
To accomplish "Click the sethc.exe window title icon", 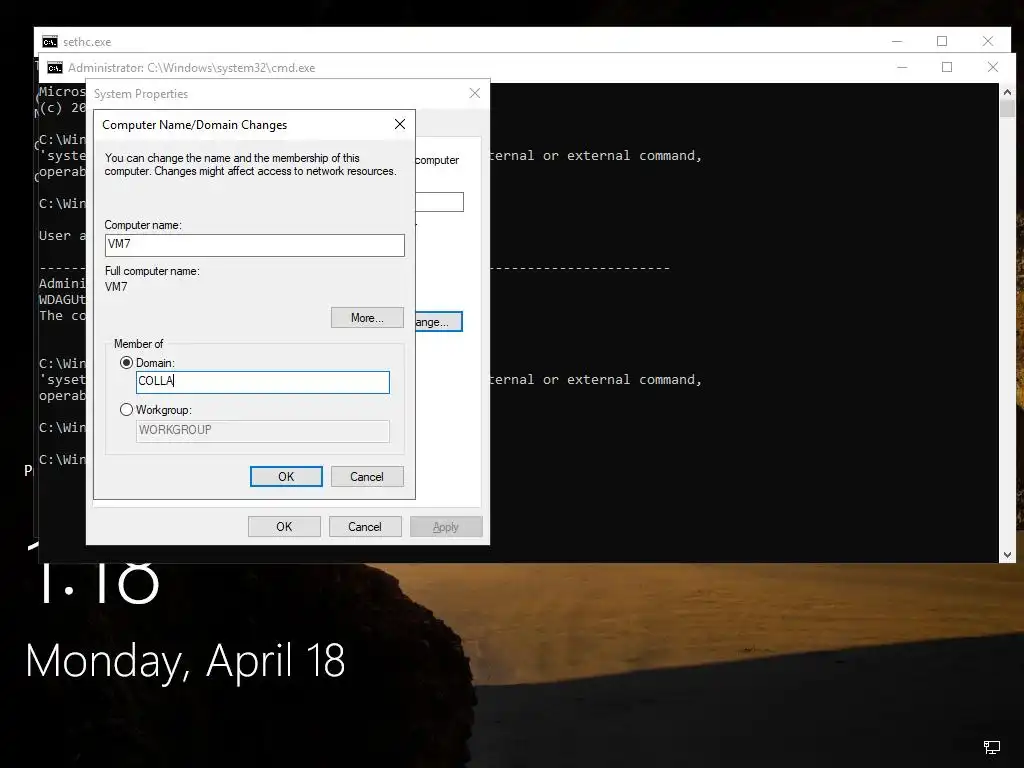I will [50, 42].
